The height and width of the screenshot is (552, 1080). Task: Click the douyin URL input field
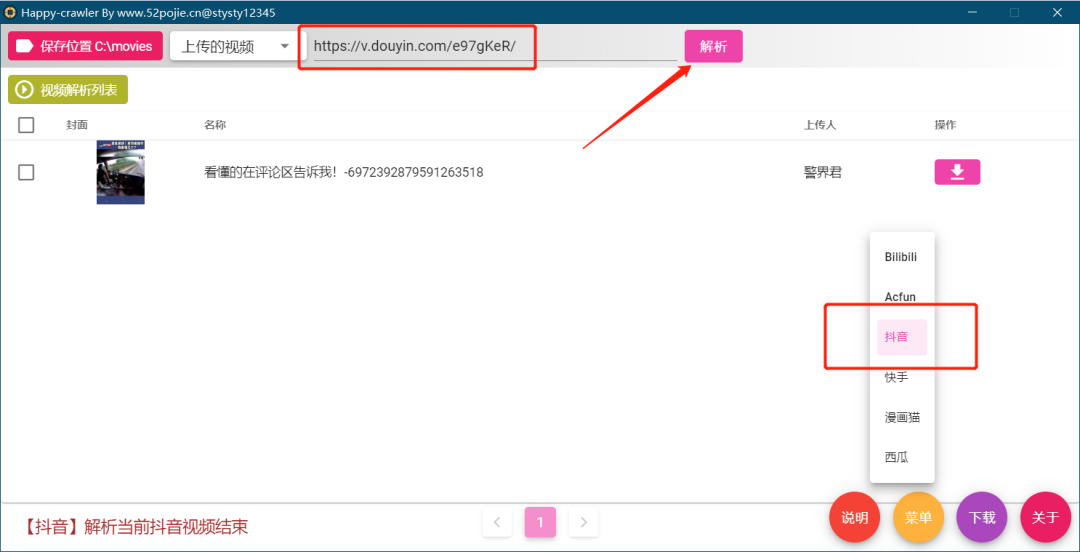pyautogui.click(x=495, y=46)
